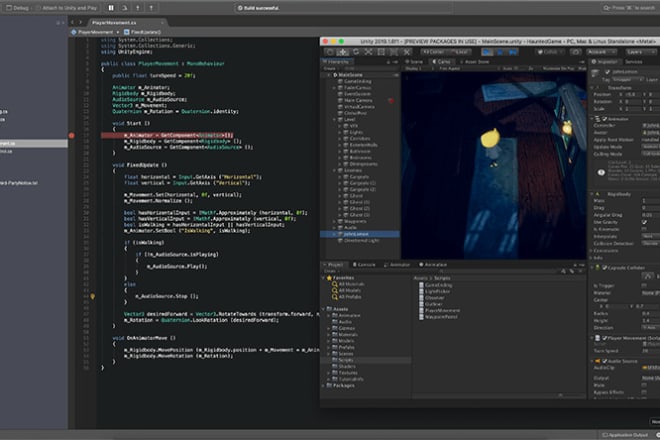The height and width of the screenshot is (440, 660).
Task: Collapse the MainScene hierarchy root
Action: [329, 75]
